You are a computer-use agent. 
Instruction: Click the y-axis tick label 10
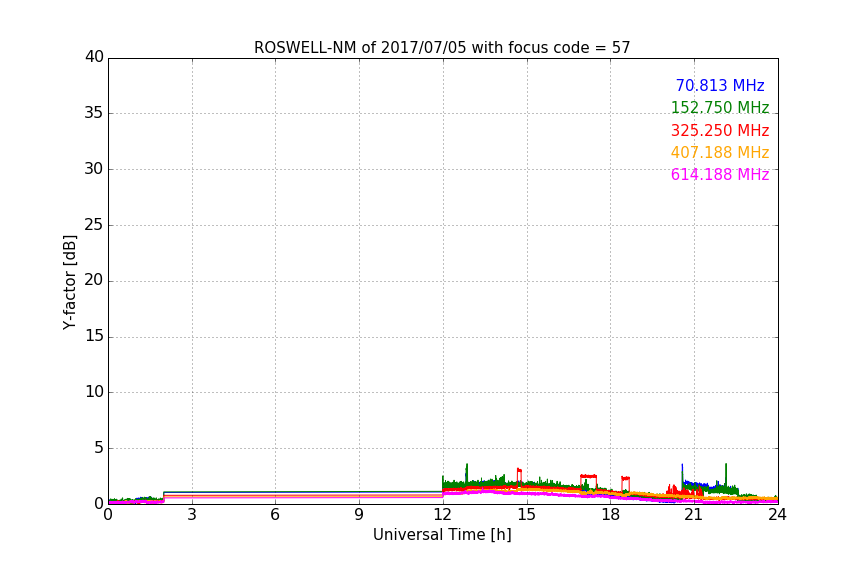[94, 392]
